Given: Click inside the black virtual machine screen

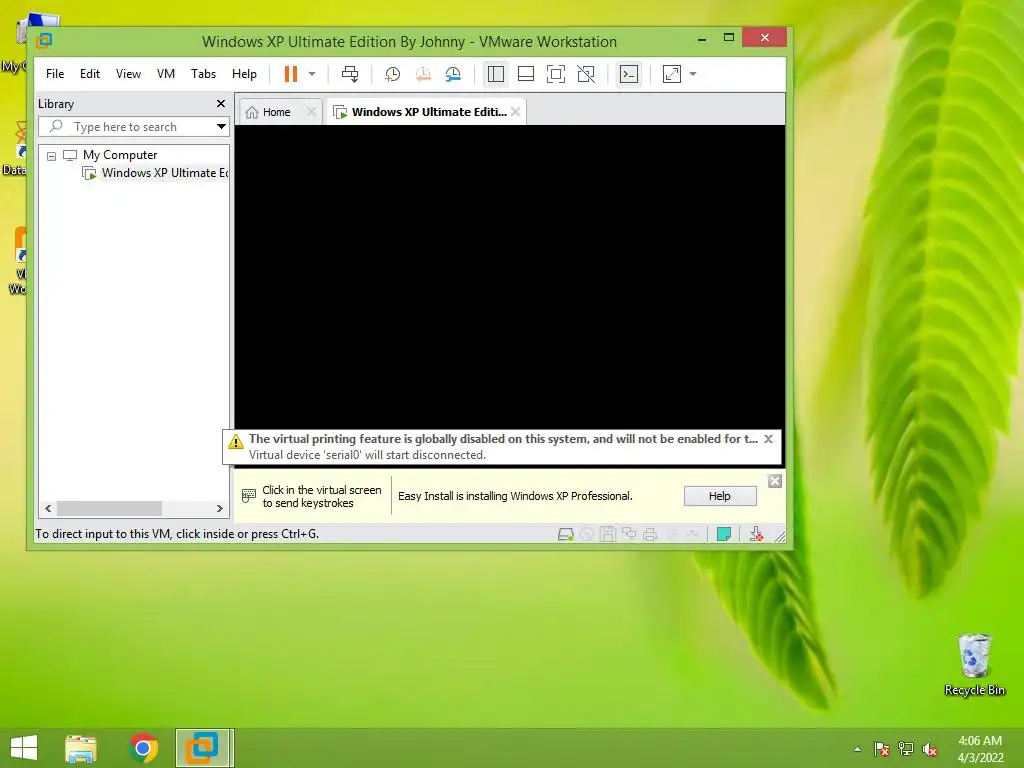Looking at the screenshot, I should point(509,278).
